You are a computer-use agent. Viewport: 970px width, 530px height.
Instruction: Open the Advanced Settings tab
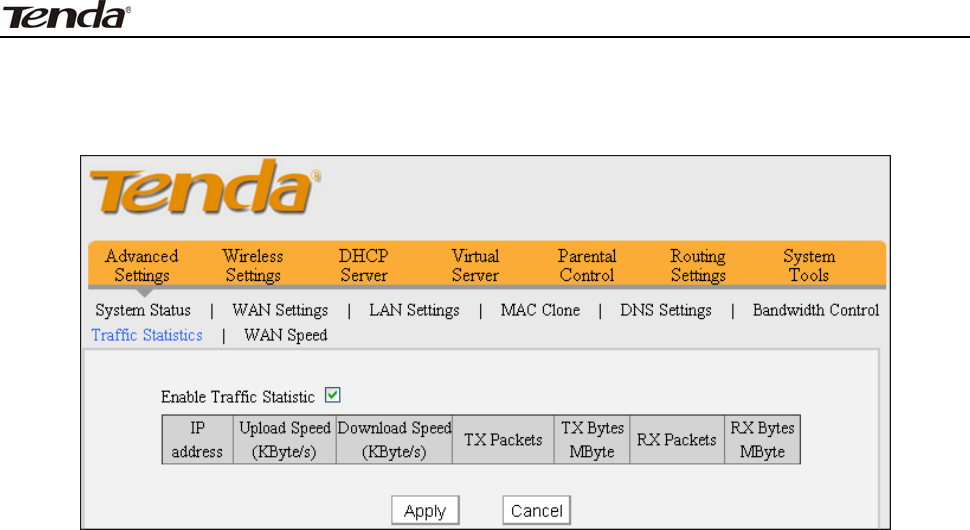tap(142, 265)
